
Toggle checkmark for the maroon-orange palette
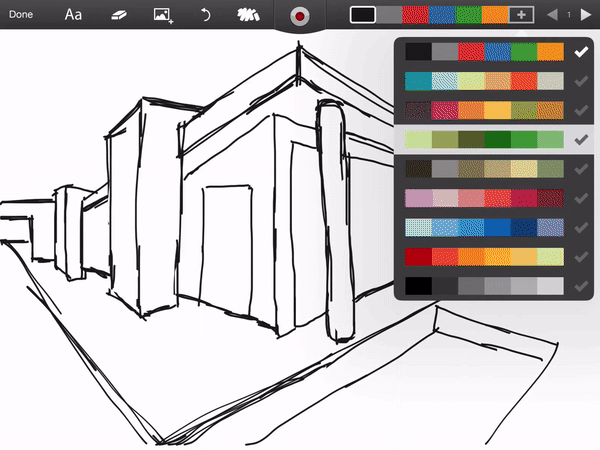(x=581, y=110)
